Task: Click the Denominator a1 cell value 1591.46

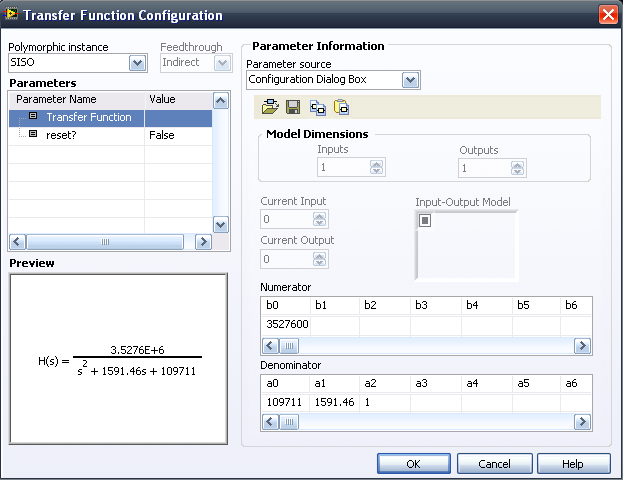Action: point(335,401)
